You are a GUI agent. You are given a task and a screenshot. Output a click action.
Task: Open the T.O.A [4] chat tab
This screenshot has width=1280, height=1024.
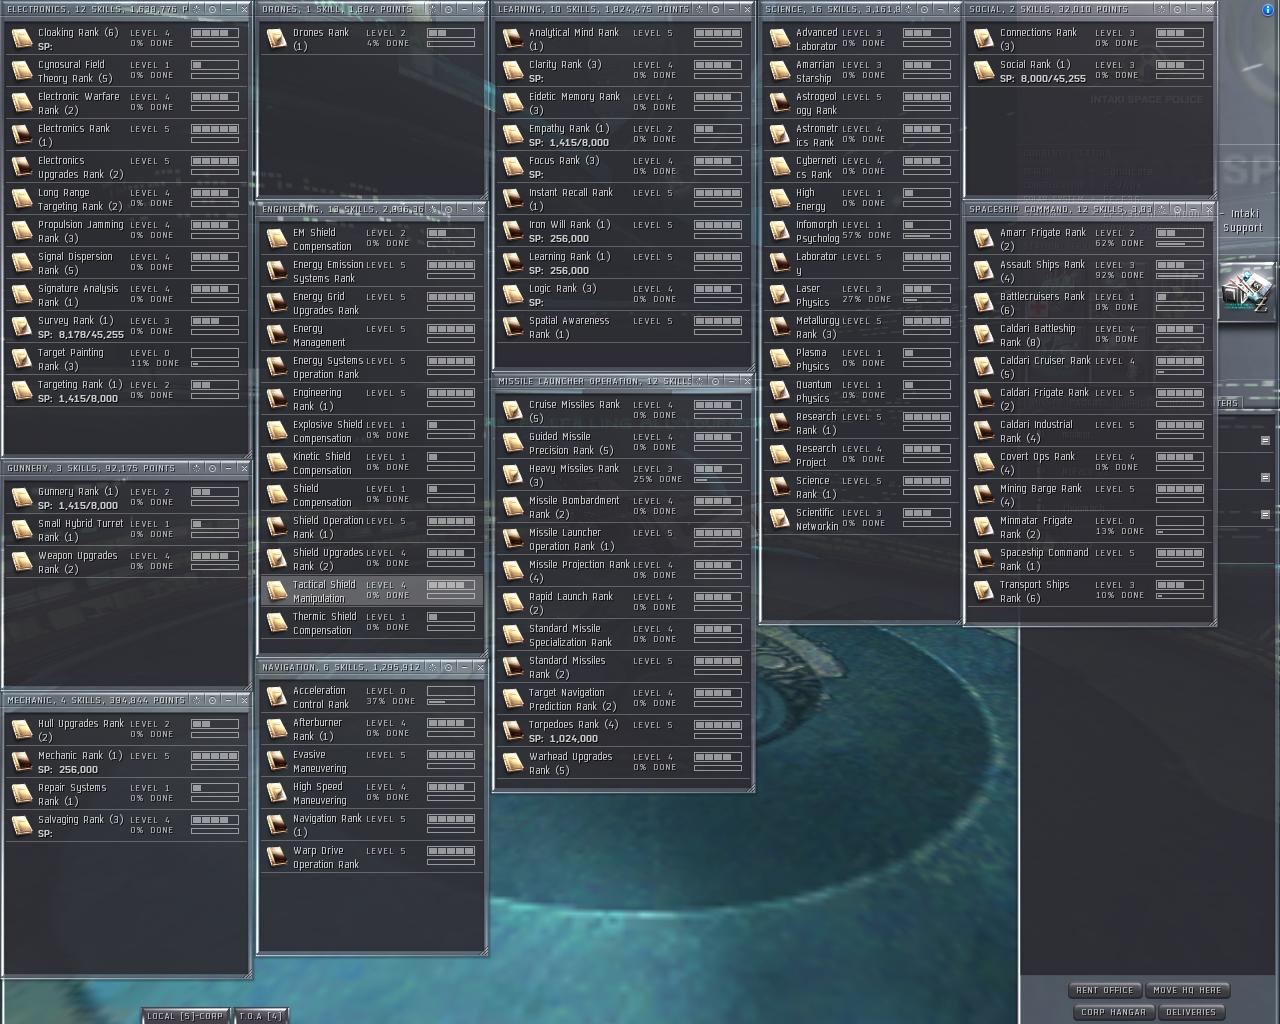(x=260, y=1015)
